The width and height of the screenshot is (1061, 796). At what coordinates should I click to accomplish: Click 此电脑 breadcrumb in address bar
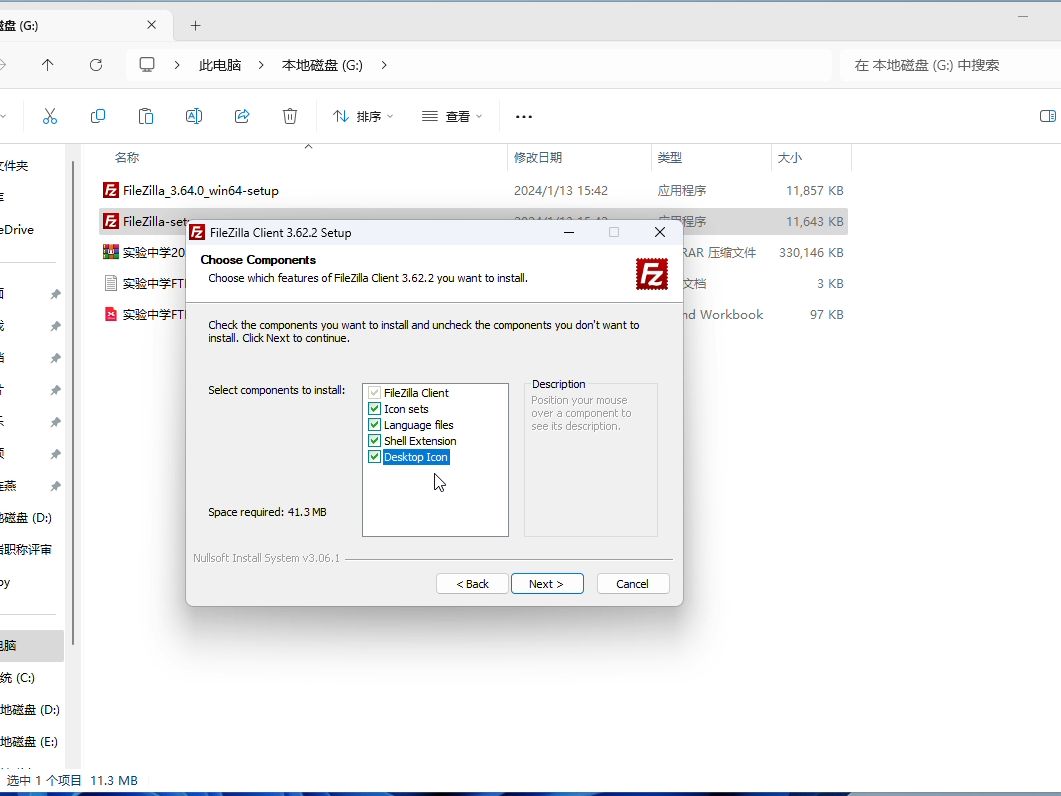point(220,65)
